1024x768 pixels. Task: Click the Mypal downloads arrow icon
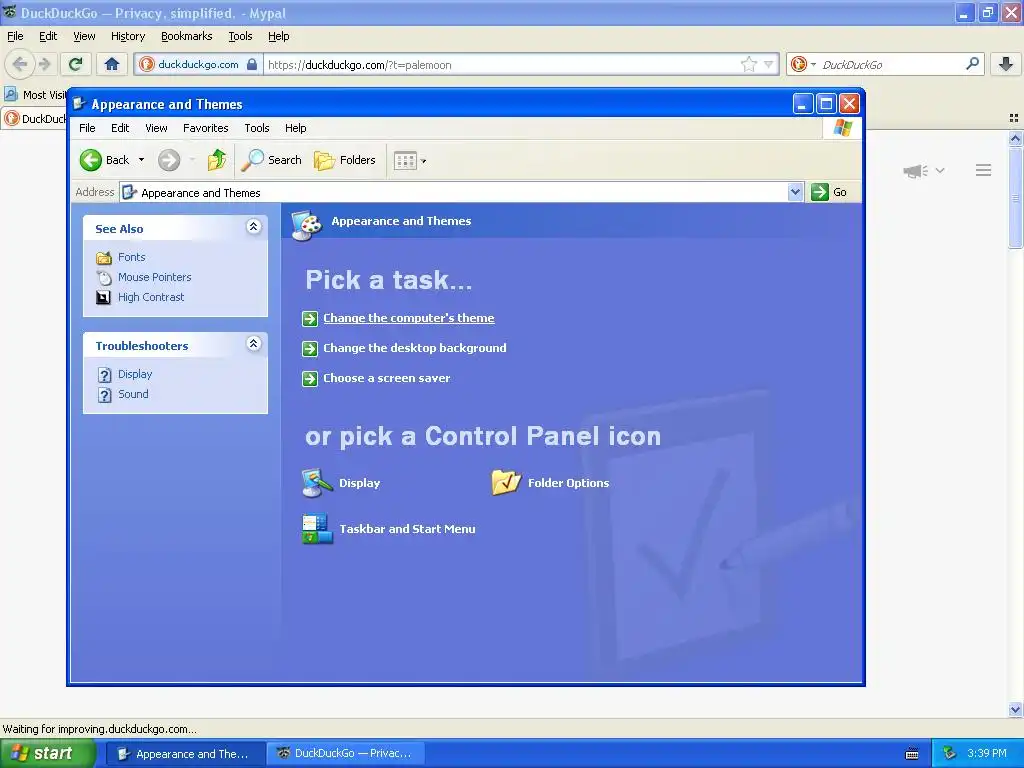[1006, 64]
